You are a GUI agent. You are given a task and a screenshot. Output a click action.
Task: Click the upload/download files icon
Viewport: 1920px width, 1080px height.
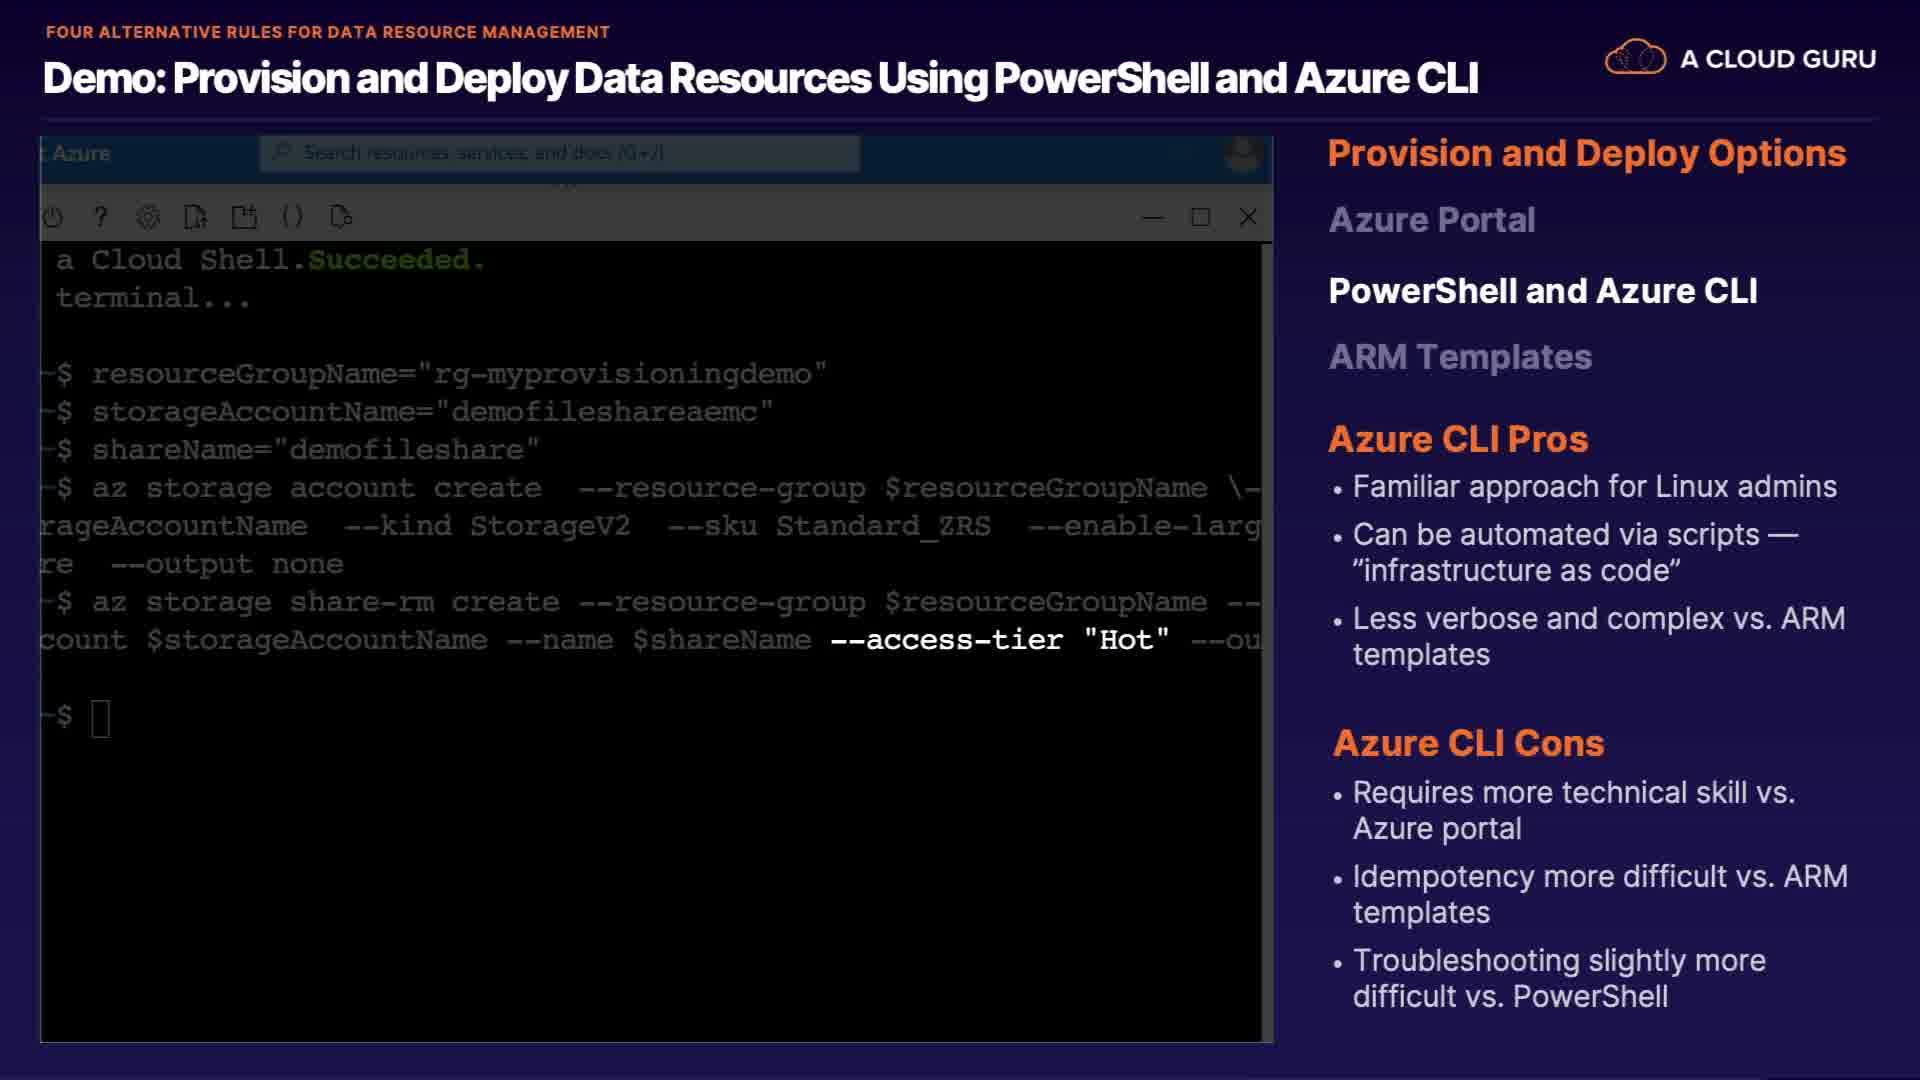click(x=196, y=217)
